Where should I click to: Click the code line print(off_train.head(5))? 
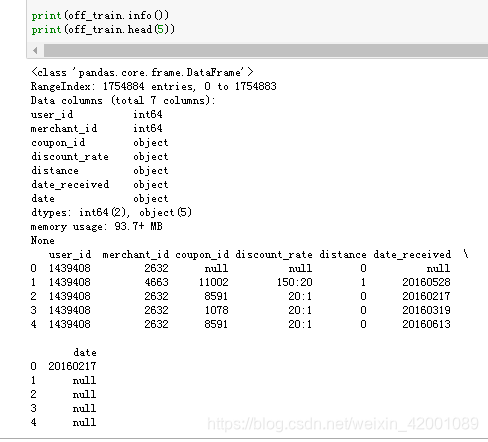(103, 29)
